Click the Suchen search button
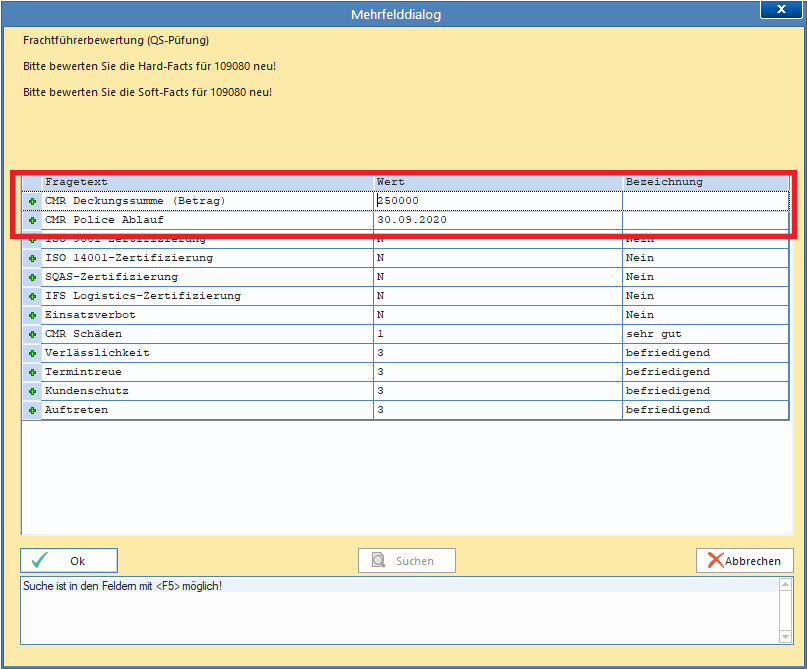The image size is (807, 669). pyautogui.click(x=407, y=560)
